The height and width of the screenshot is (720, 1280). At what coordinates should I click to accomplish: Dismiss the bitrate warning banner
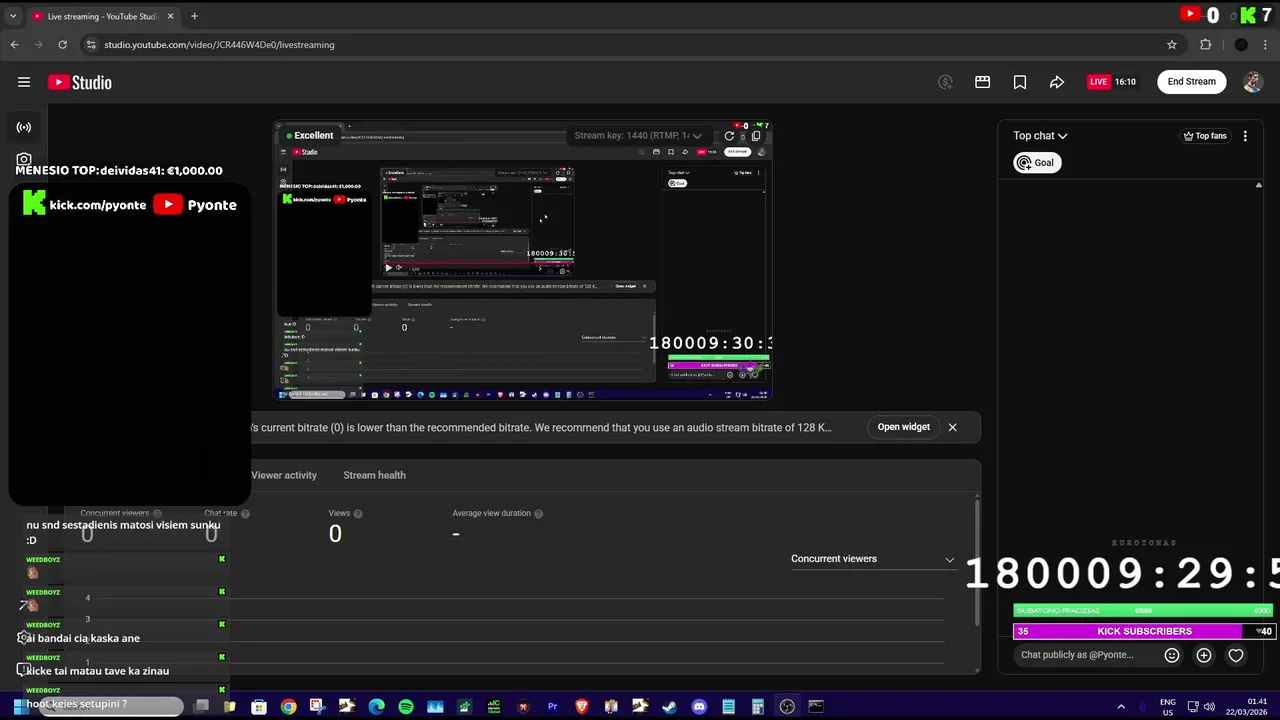[952, 427]
